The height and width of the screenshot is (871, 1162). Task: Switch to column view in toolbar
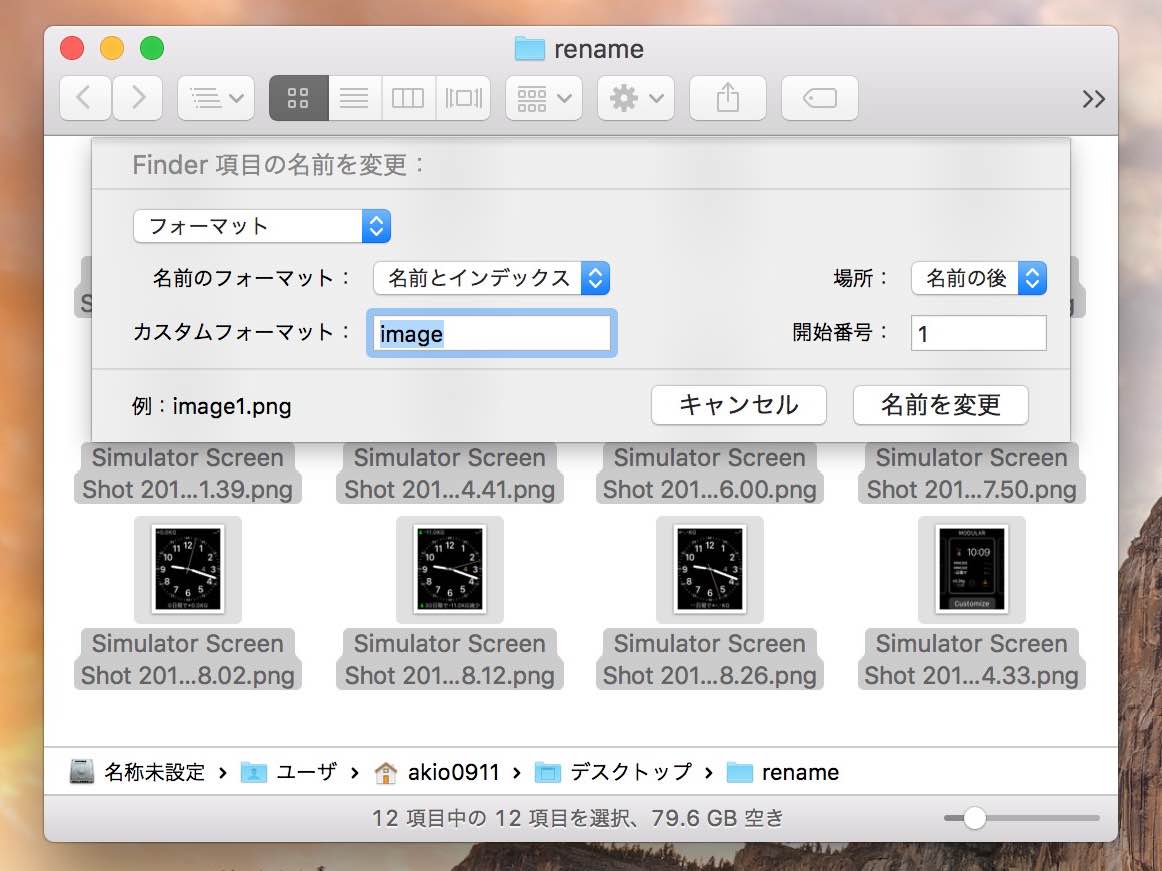coord(408,98)
